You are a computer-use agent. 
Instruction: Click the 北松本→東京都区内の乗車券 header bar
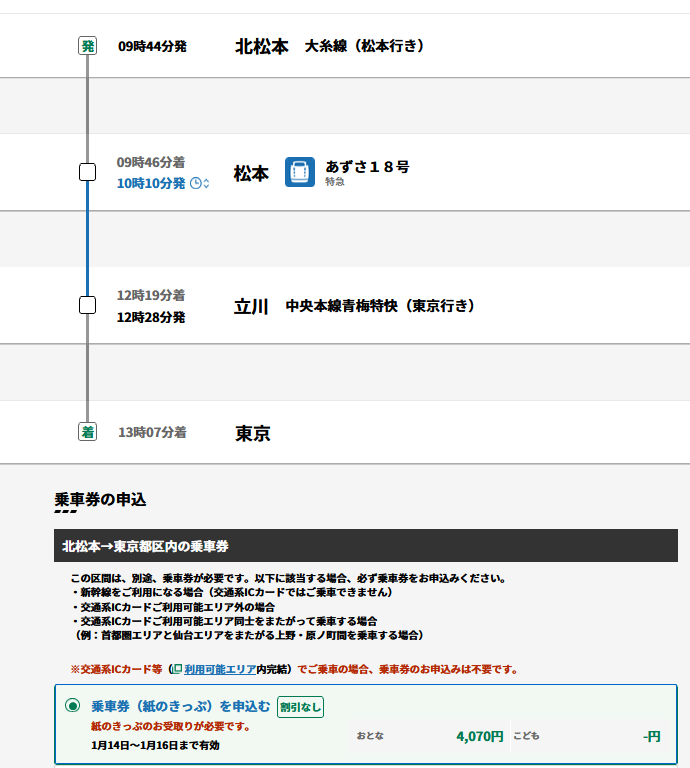(366, 546)
